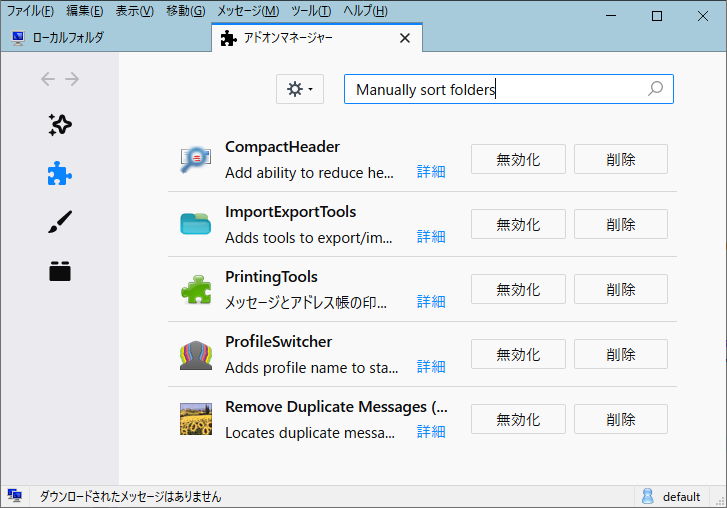727x508 pixels.
Task: Click the PrintingTools green puzzle icon
Action: pos(196,290)
